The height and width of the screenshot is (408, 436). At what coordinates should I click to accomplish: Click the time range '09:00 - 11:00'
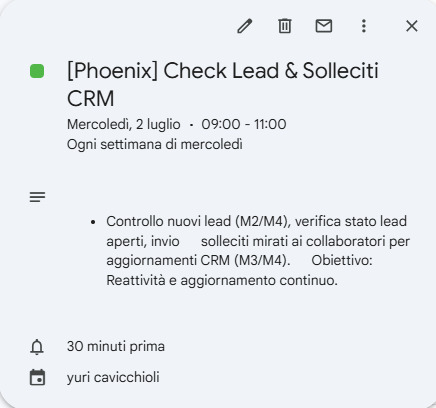pyautogui.click(x=244, y=124)
